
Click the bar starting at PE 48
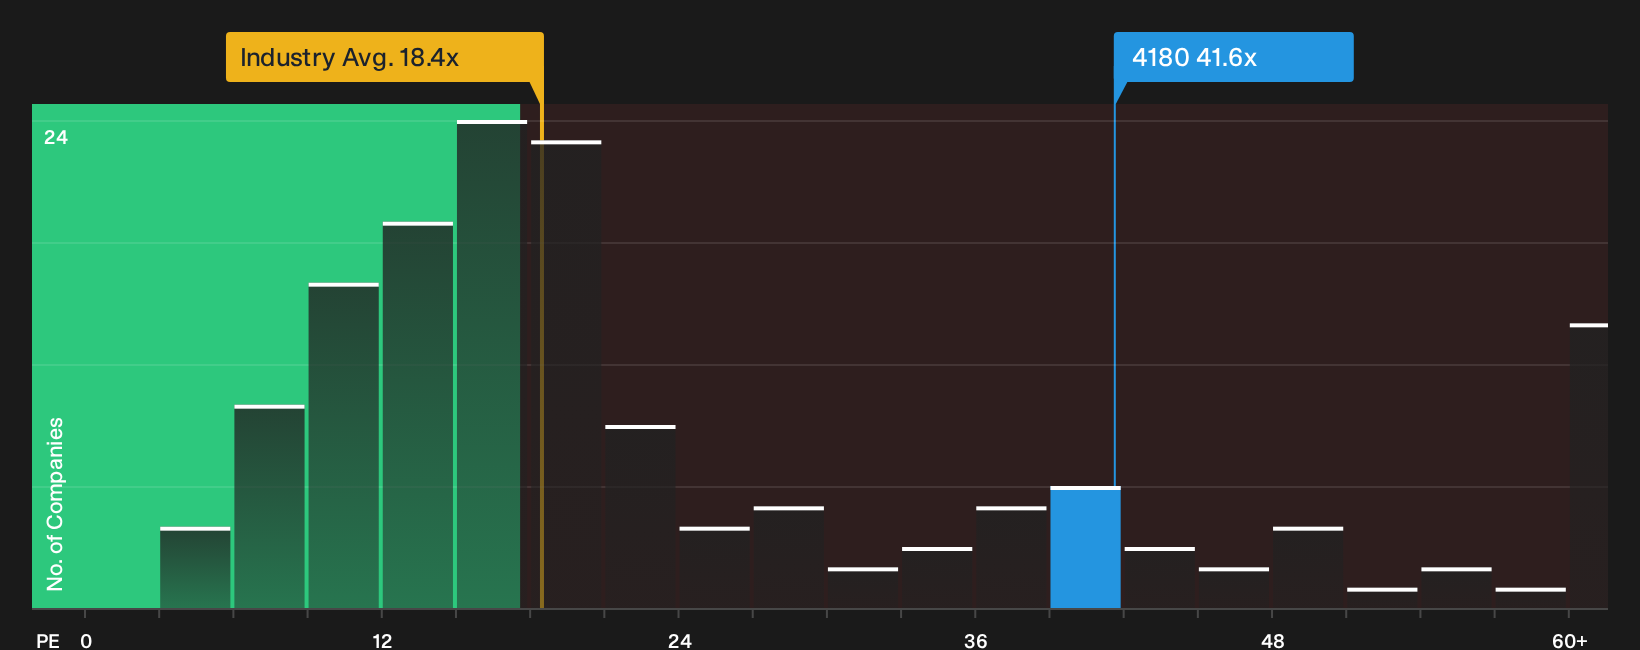(1308, 568)
